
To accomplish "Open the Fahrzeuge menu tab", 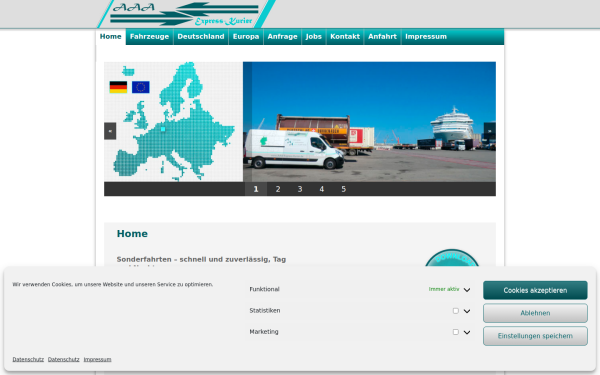I will (x=149, y=37).
